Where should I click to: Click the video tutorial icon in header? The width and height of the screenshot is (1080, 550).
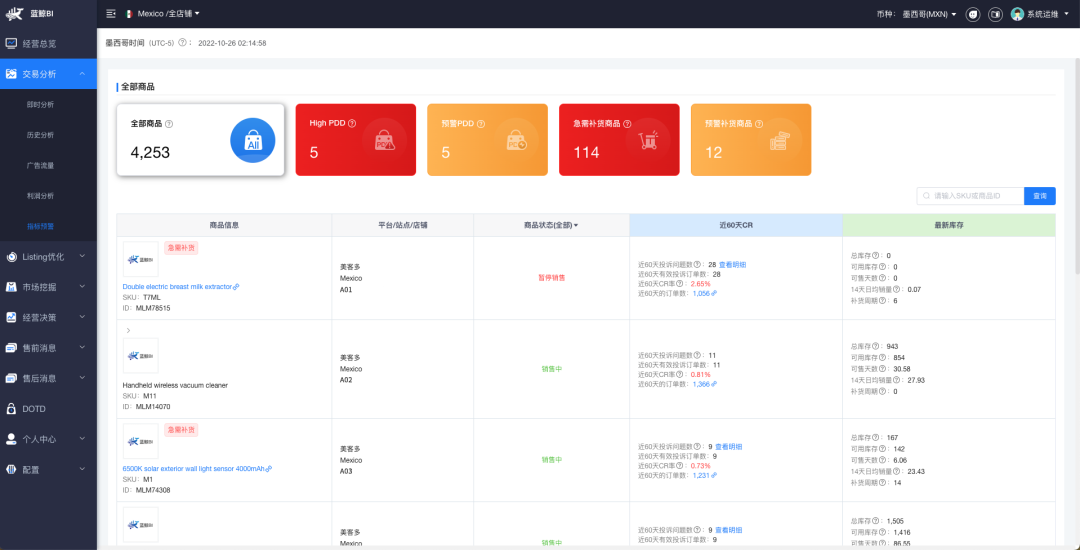[995, 14]
